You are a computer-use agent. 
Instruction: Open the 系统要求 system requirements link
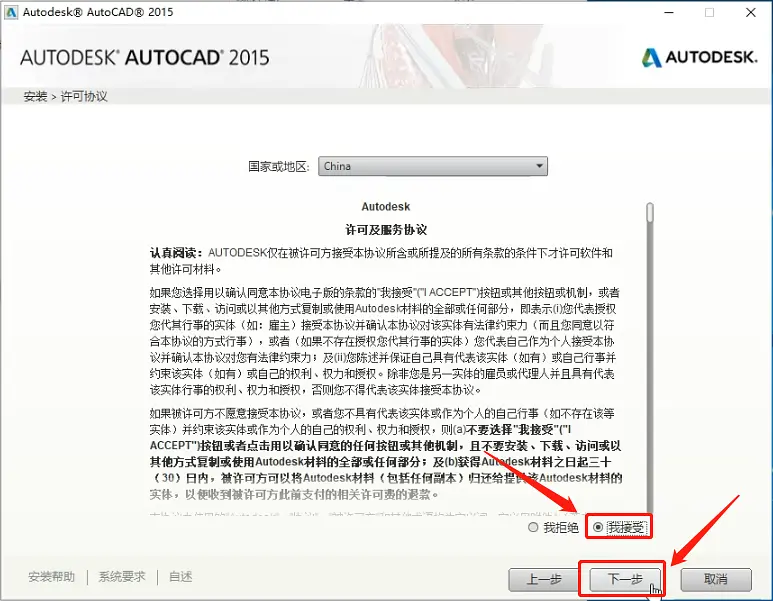[x=122, y=576]
